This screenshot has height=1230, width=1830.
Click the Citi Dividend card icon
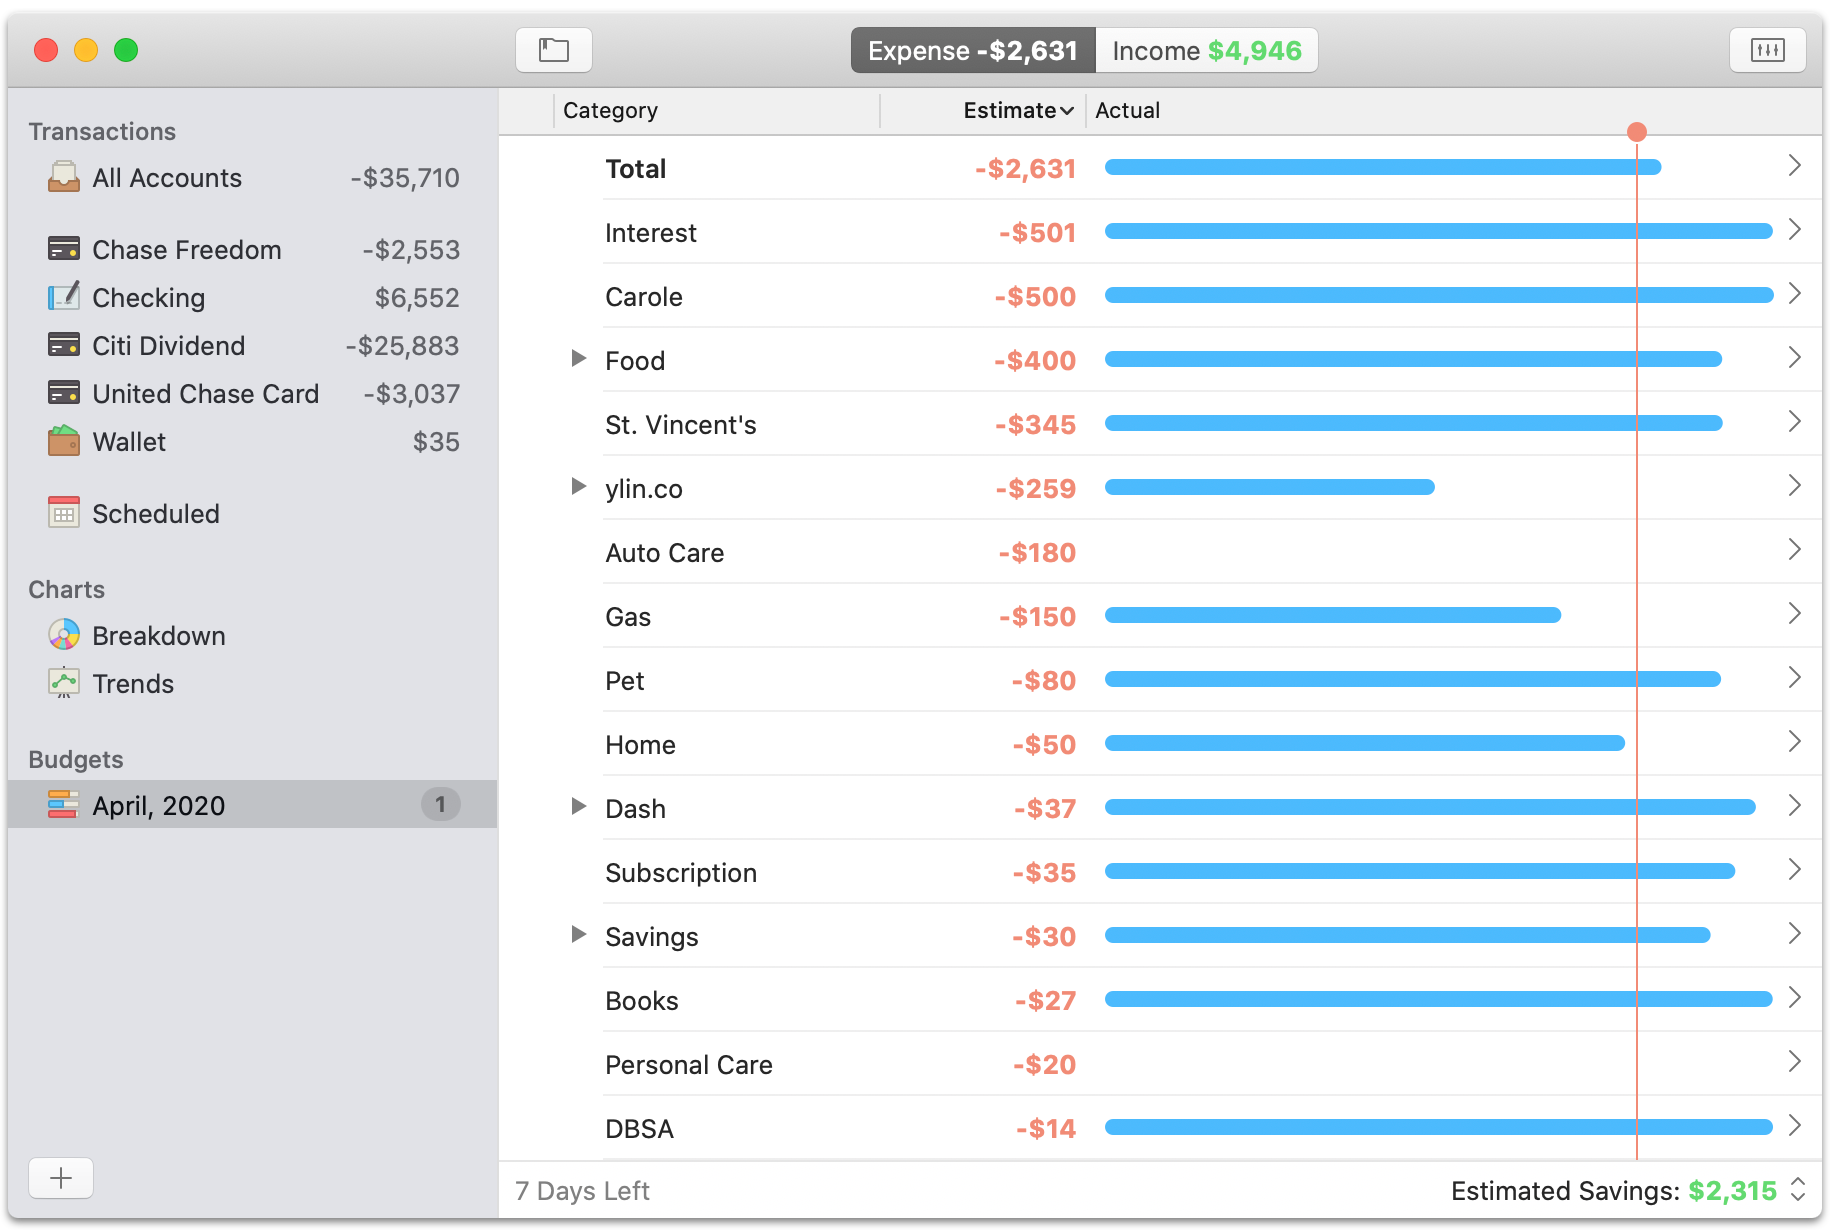[64, 345]
